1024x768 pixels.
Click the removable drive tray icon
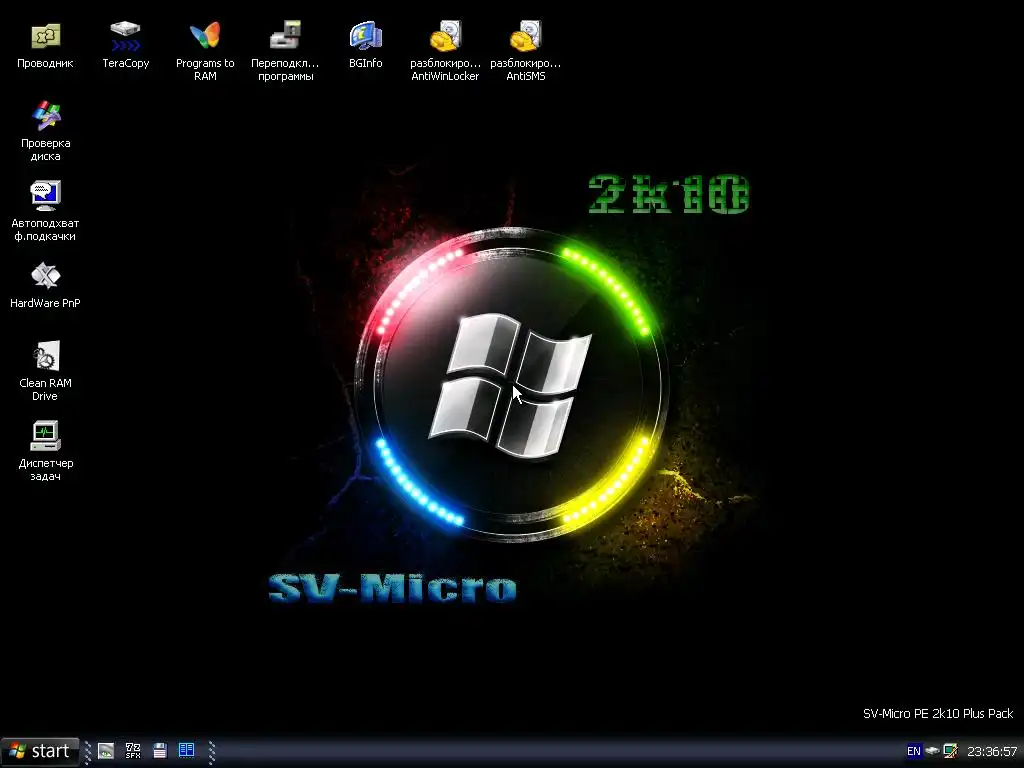[x=933, y=751]
